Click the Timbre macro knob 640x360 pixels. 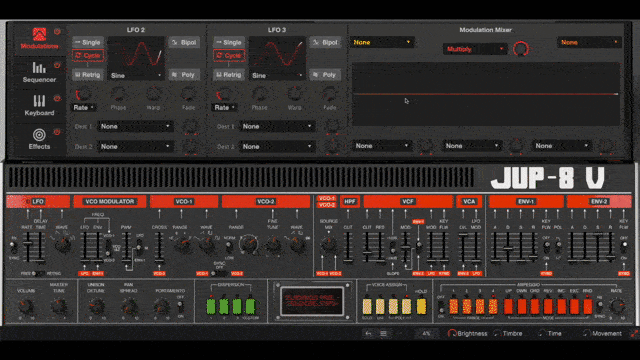pos(497,333)
